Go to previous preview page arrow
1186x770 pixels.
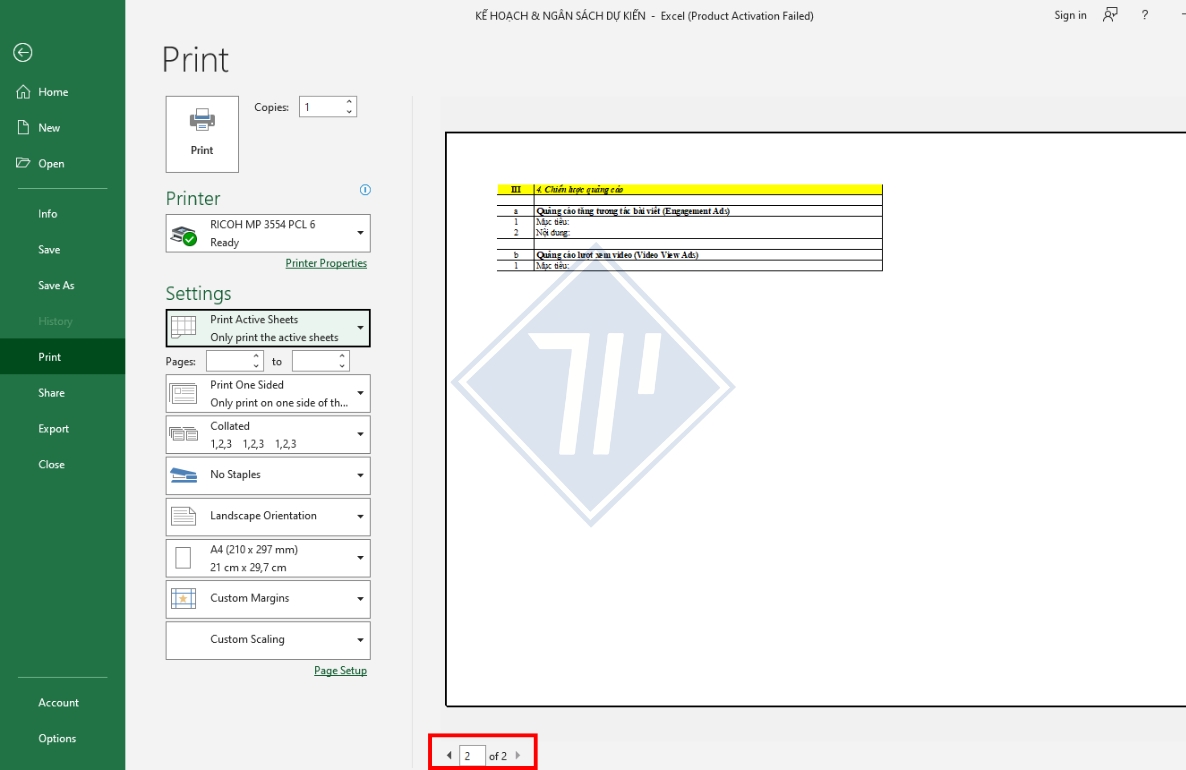(449, 755)
